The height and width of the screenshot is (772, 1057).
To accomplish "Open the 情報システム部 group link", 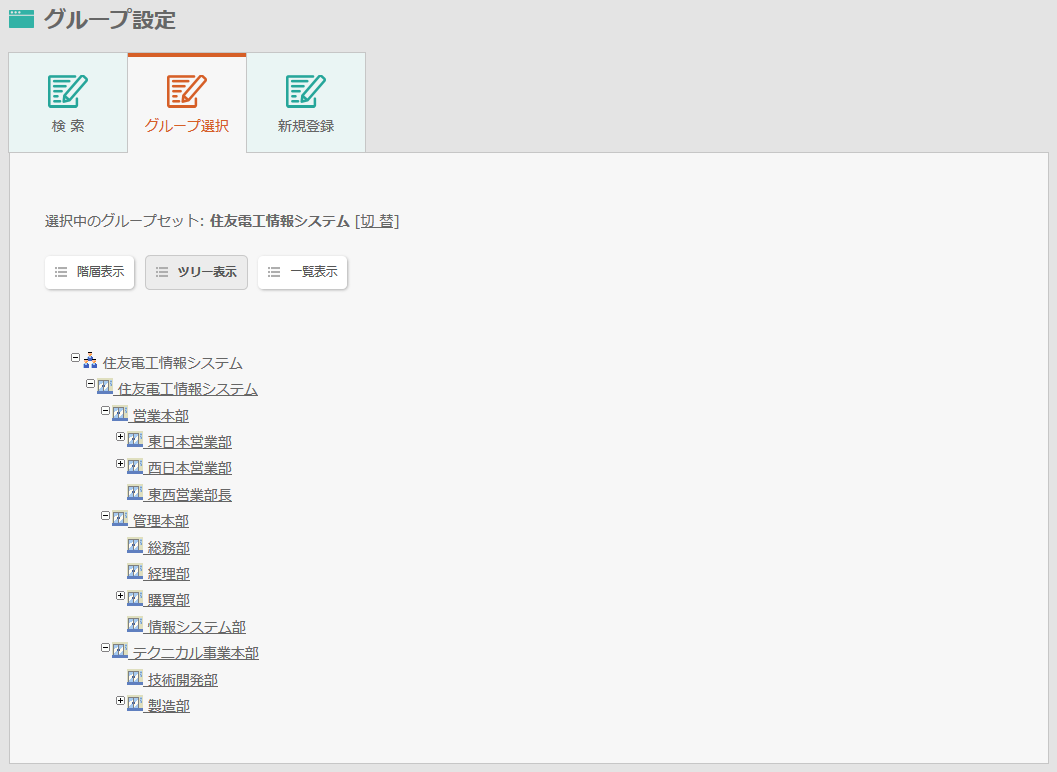I will point(196,627).
